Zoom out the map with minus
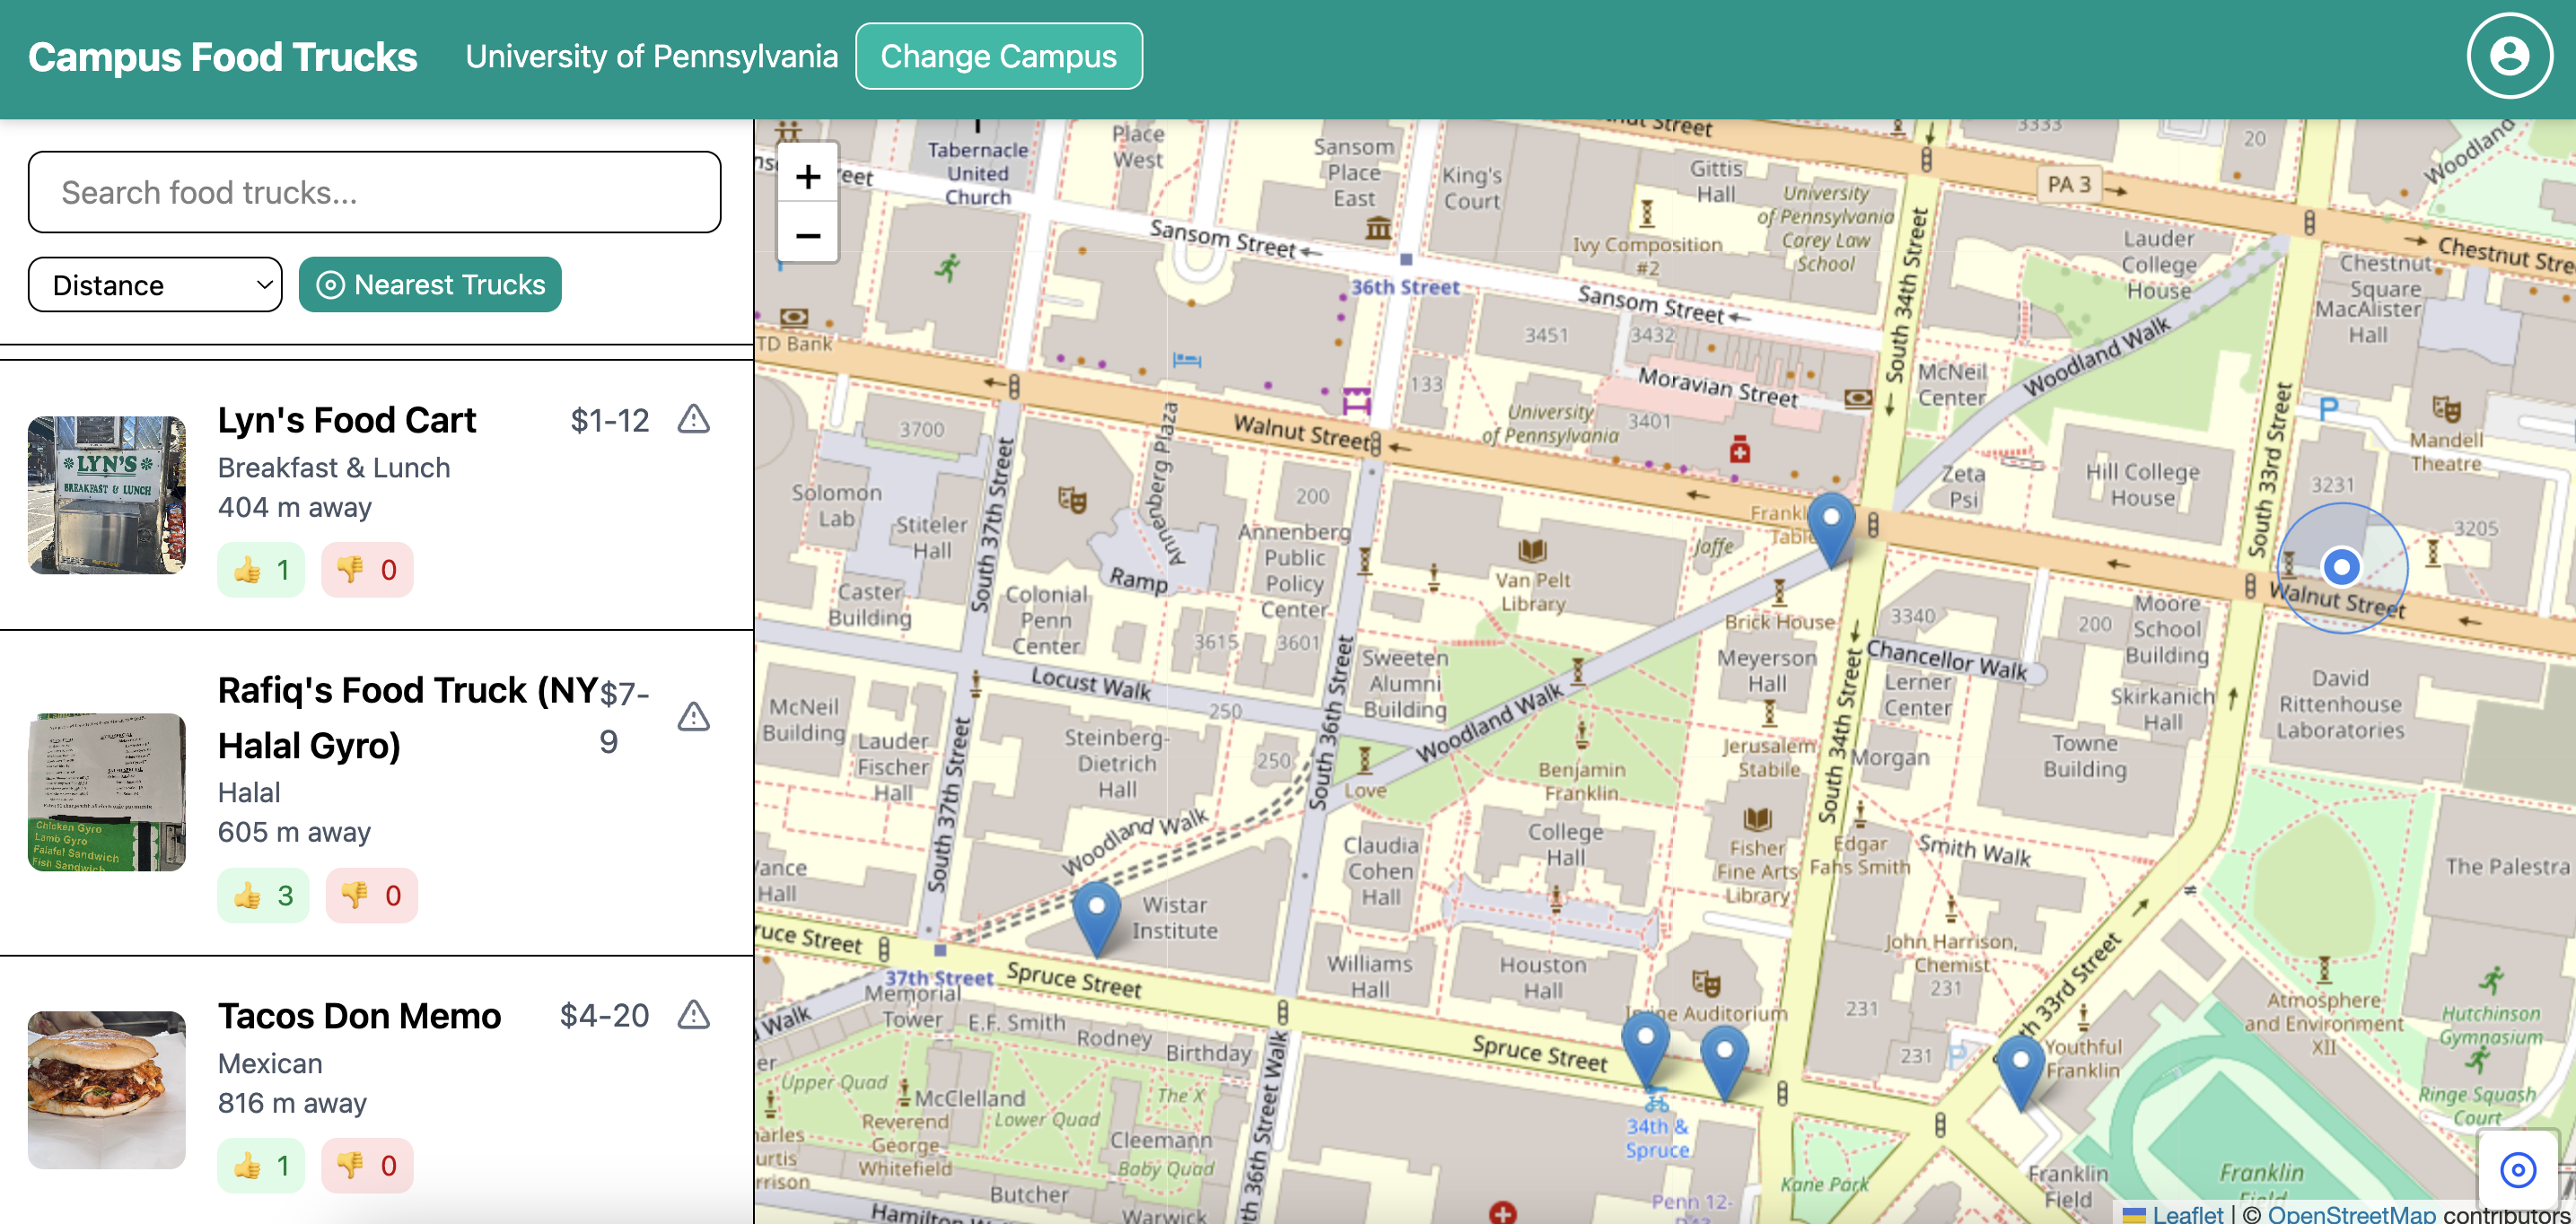This screenshot has width=2576, height=1224. coord(808,235)
